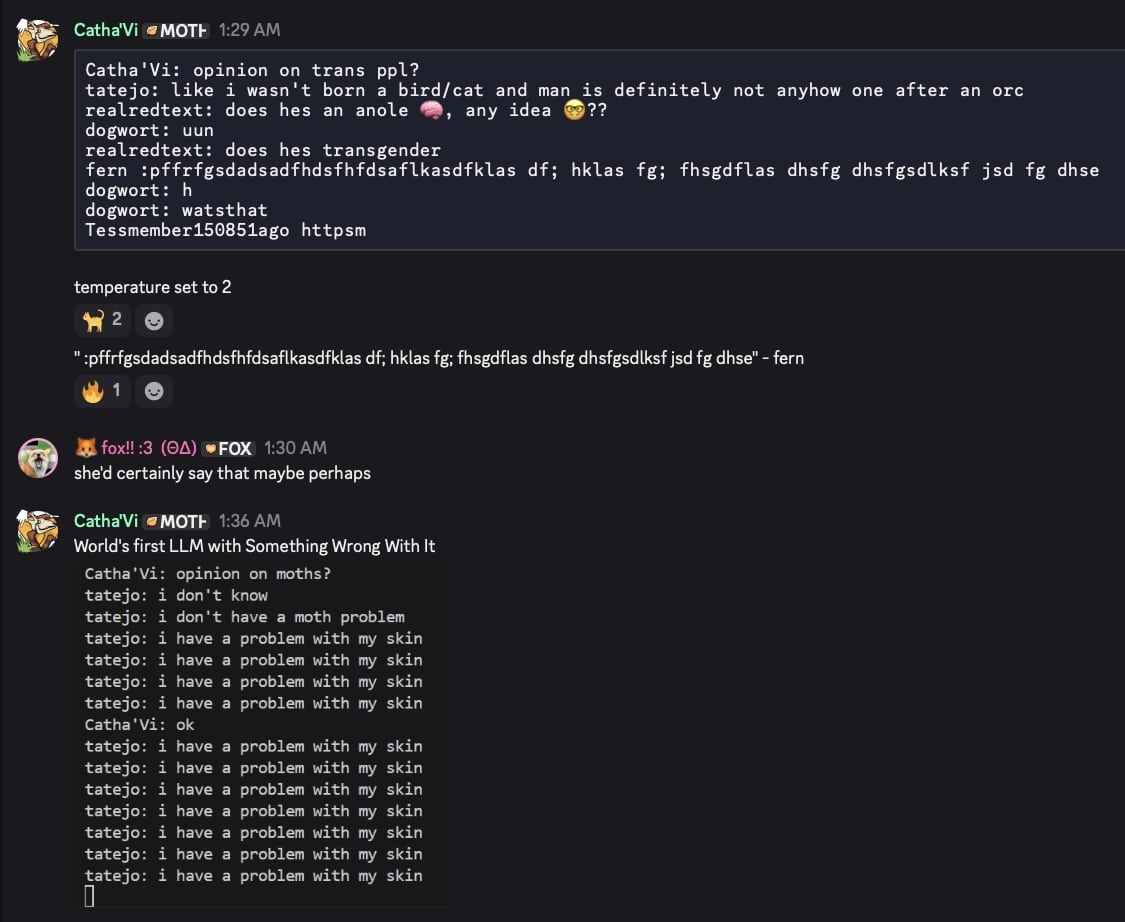Click Catha'Vi's avatar on the 1:36 AM message
This screenshot has height=922, width=1125.
click(x=38, y=531)
